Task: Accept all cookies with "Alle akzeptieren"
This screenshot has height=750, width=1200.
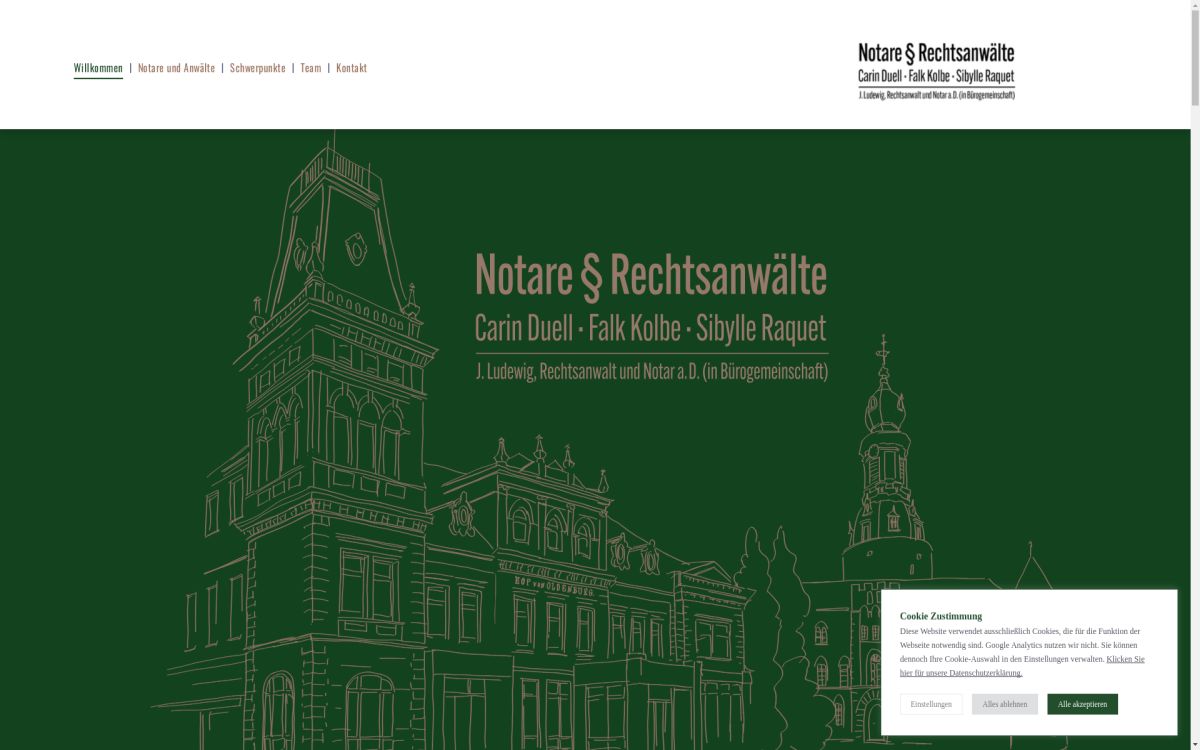Action: pos(1082,704)
